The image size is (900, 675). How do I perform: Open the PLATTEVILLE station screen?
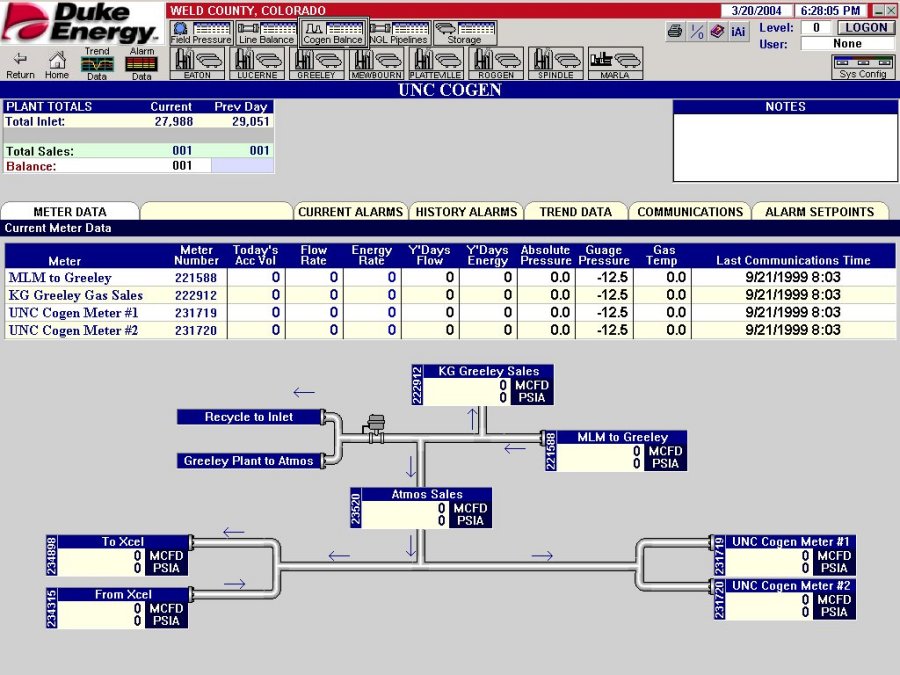(437, 62)
